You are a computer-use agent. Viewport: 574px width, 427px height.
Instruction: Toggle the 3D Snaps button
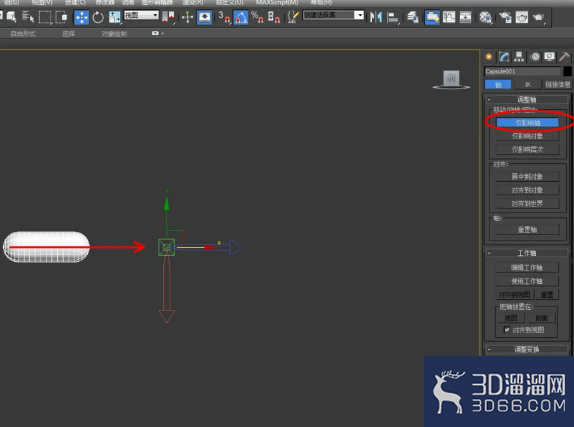click(224, 17)
